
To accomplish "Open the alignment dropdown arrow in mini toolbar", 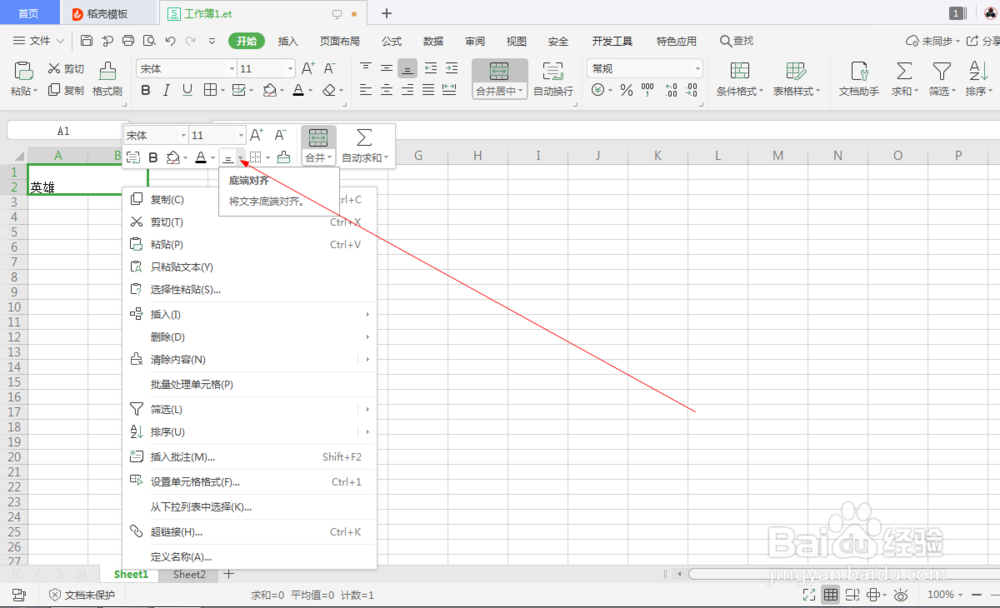I will tap(240, 158).
